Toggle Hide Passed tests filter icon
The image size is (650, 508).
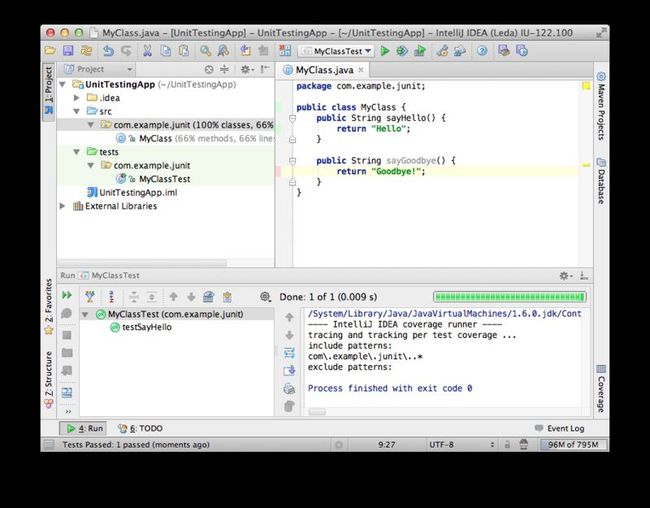tap(90, 297)
